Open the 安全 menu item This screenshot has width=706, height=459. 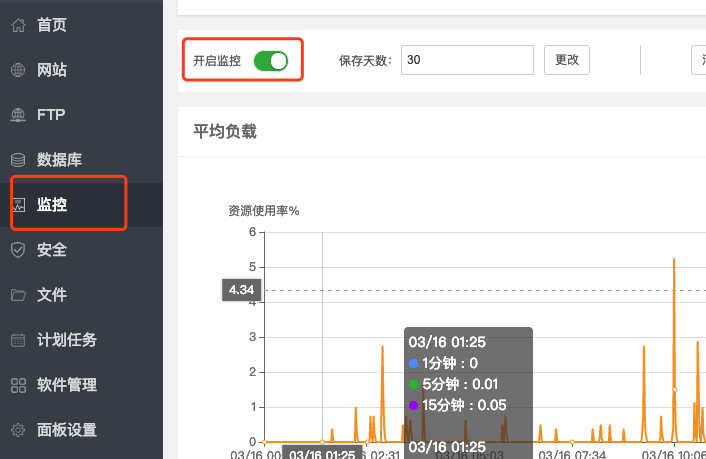pos(52,250)
